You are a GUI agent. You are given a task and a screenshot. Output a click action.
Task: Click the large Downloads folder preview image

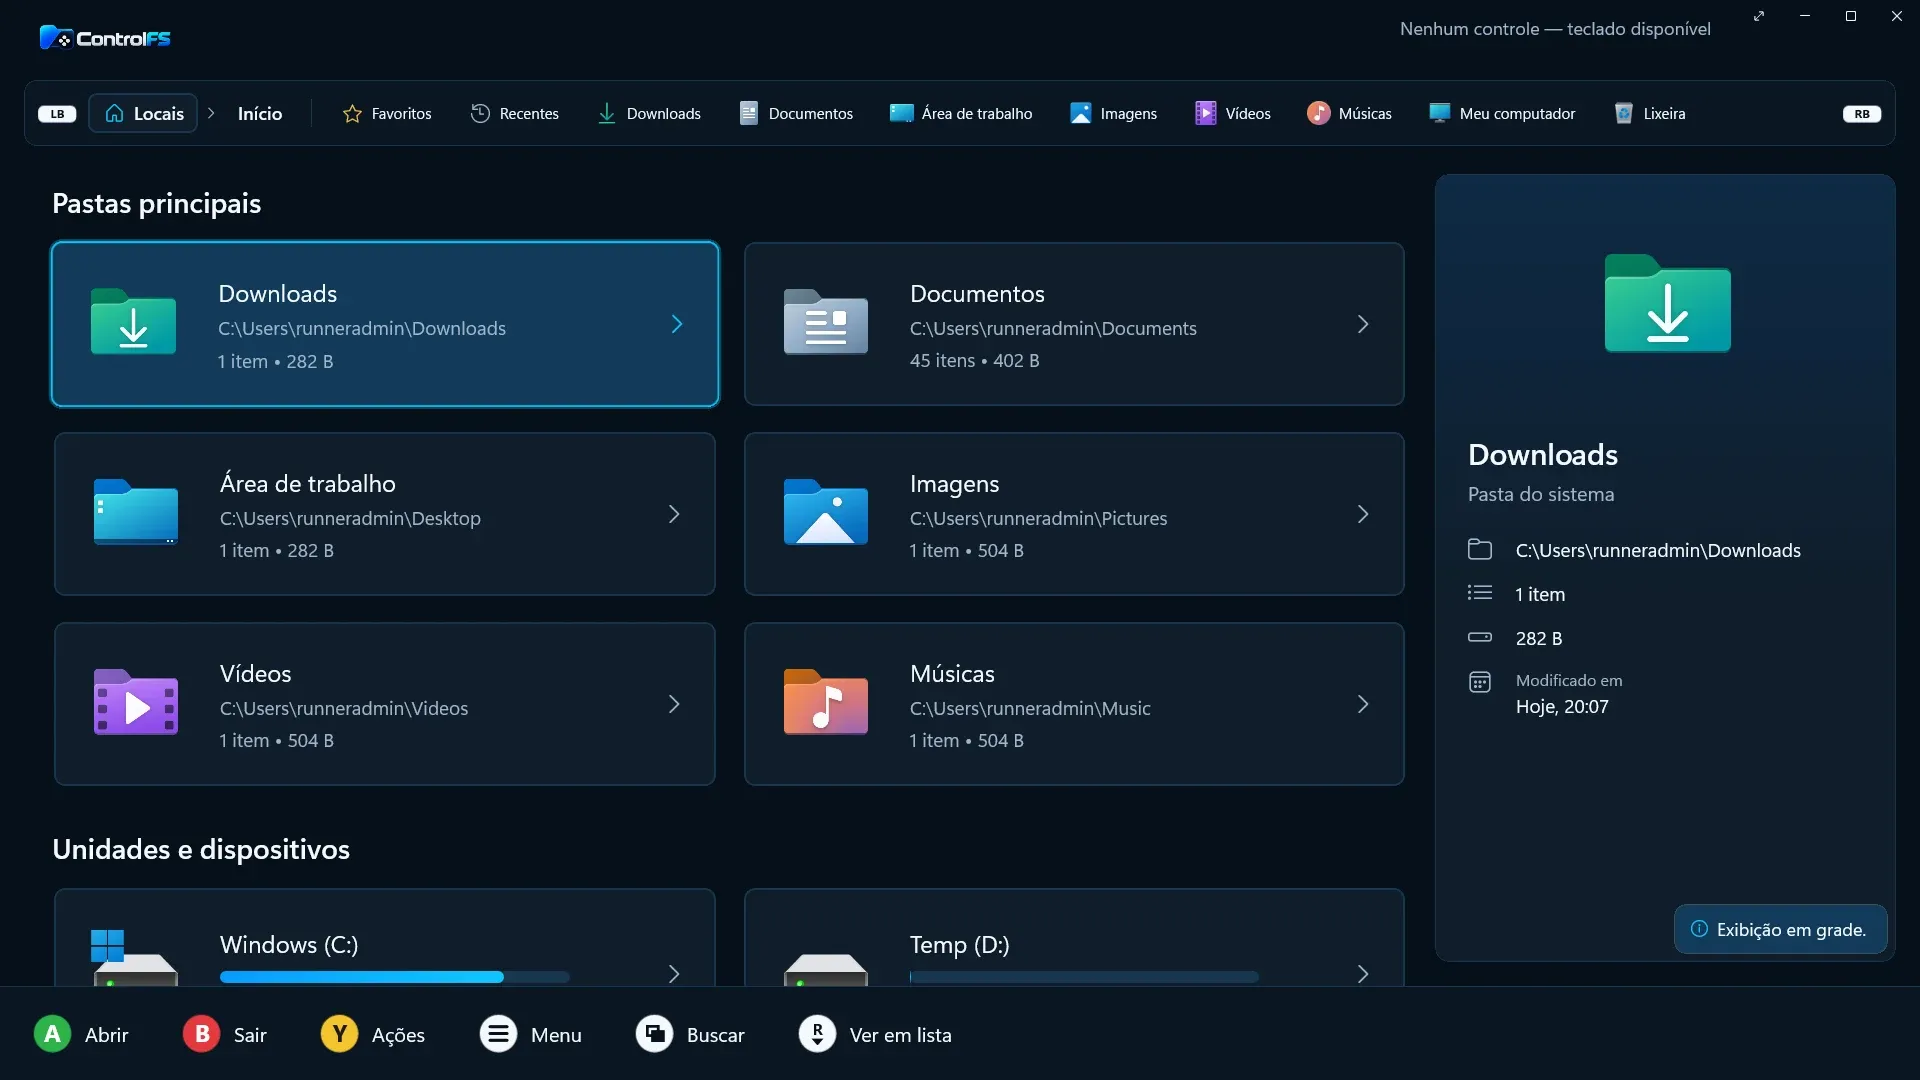click(x=1667, y=303)
